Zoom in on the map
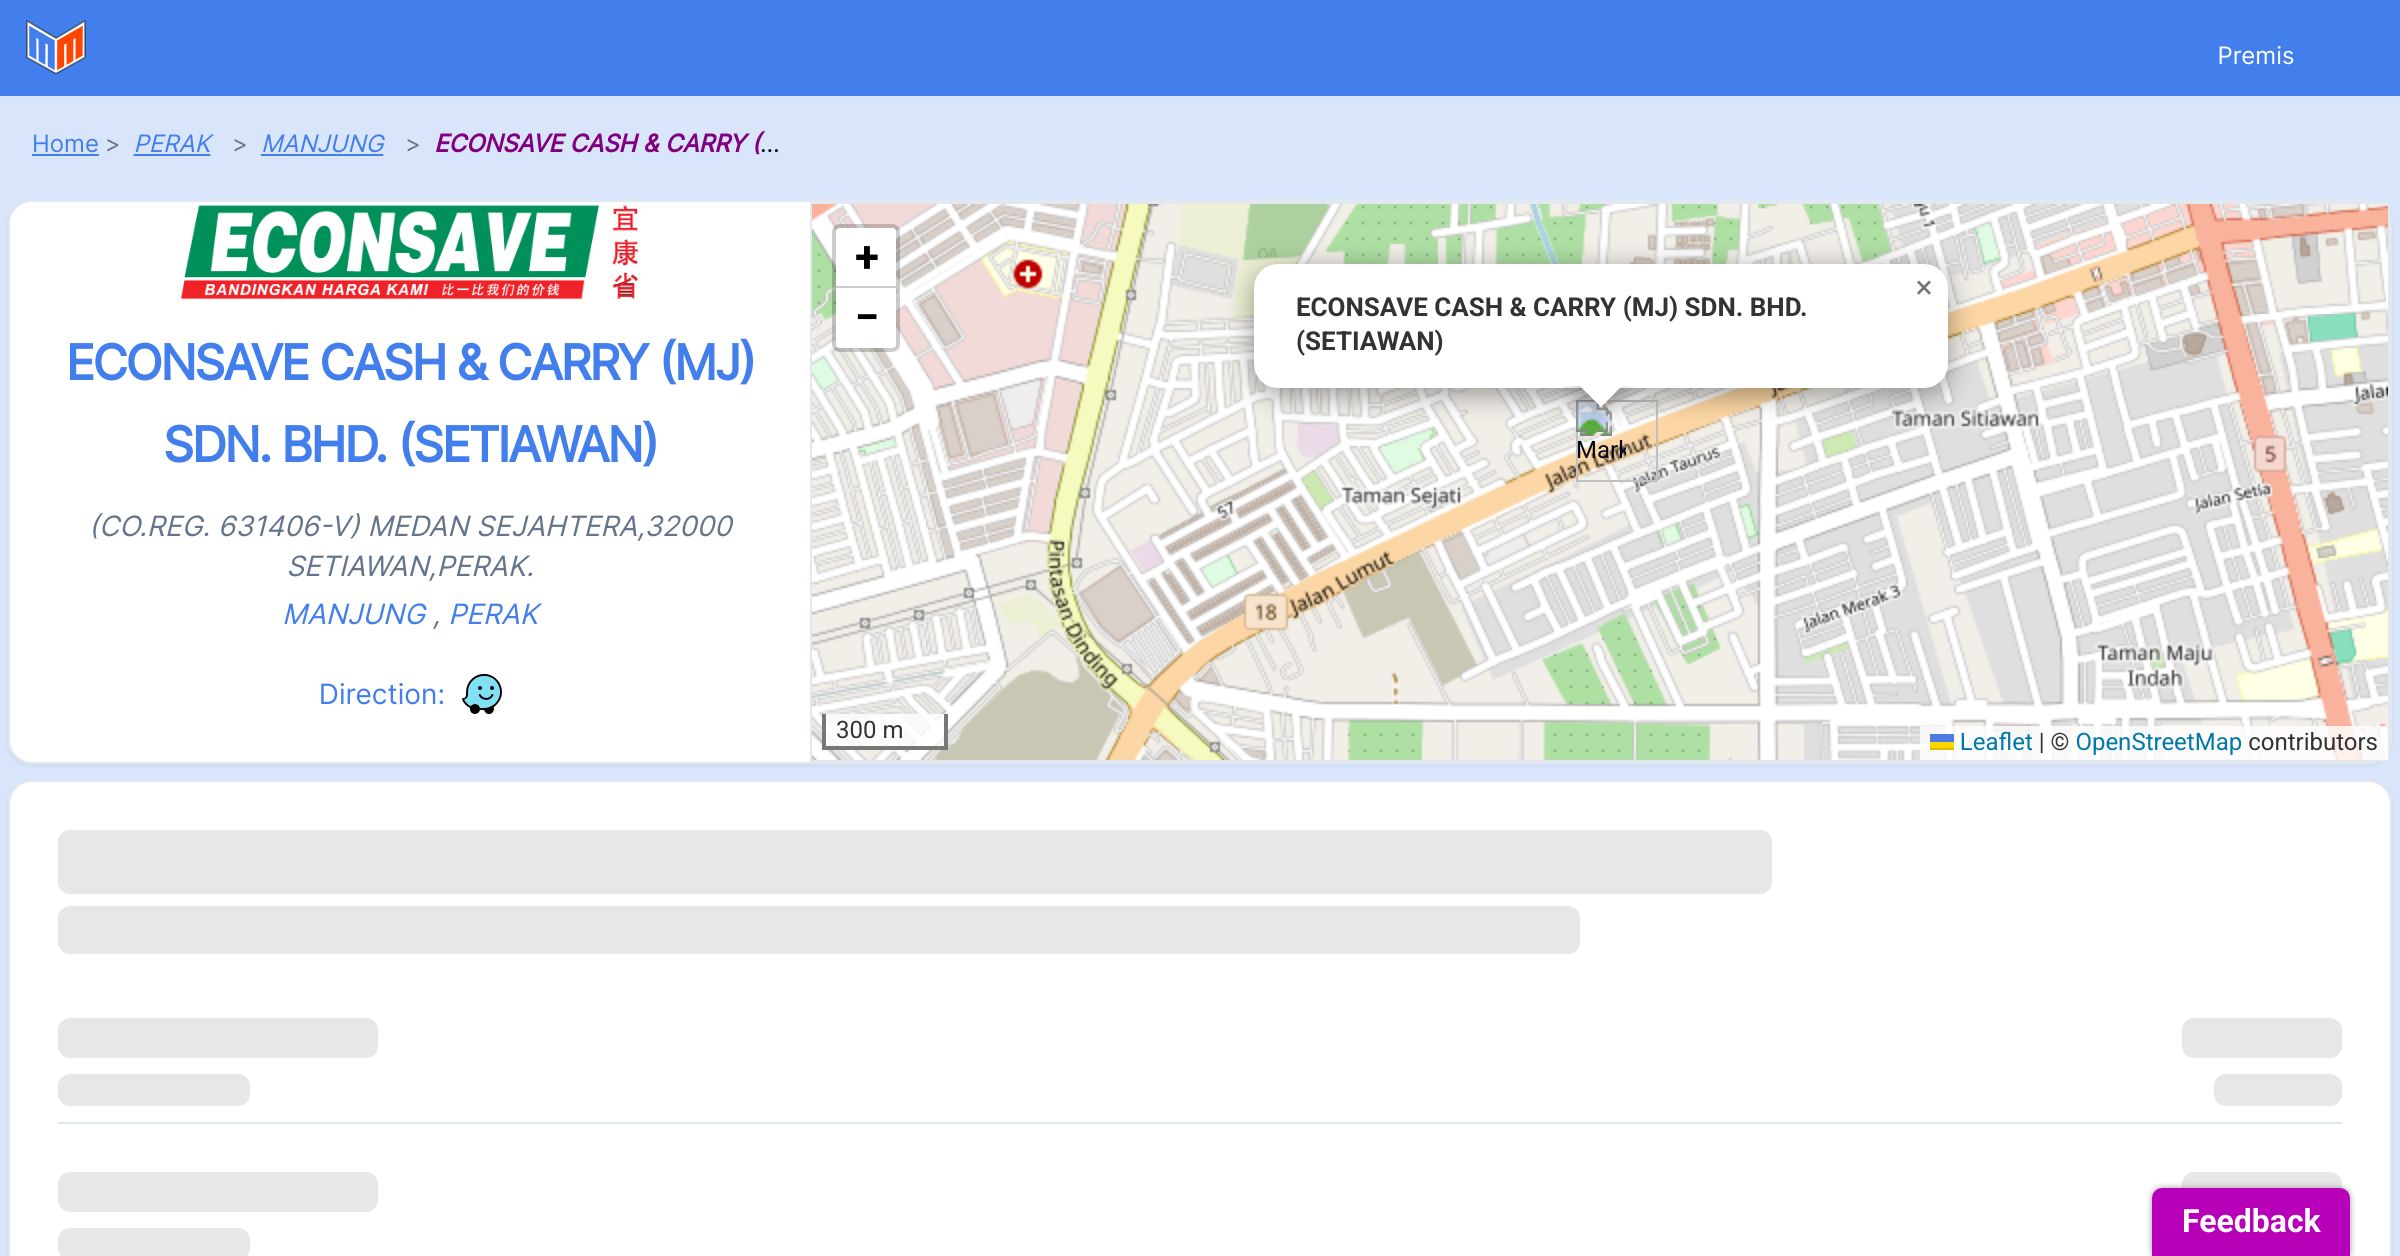 (x=866, y=258)
